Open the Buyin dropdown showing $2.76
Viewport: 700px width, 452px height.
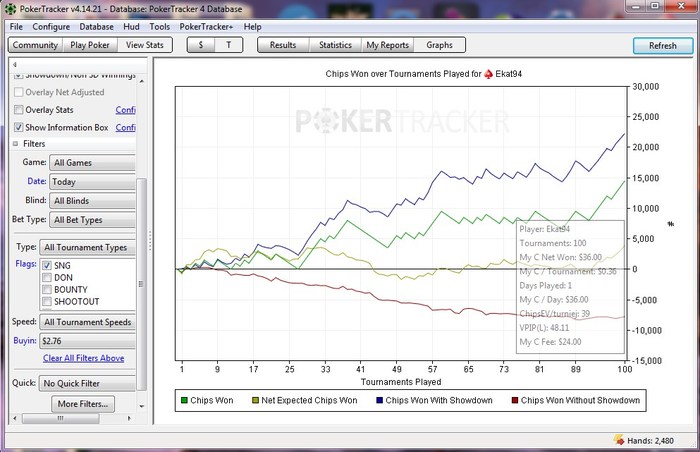88,341
